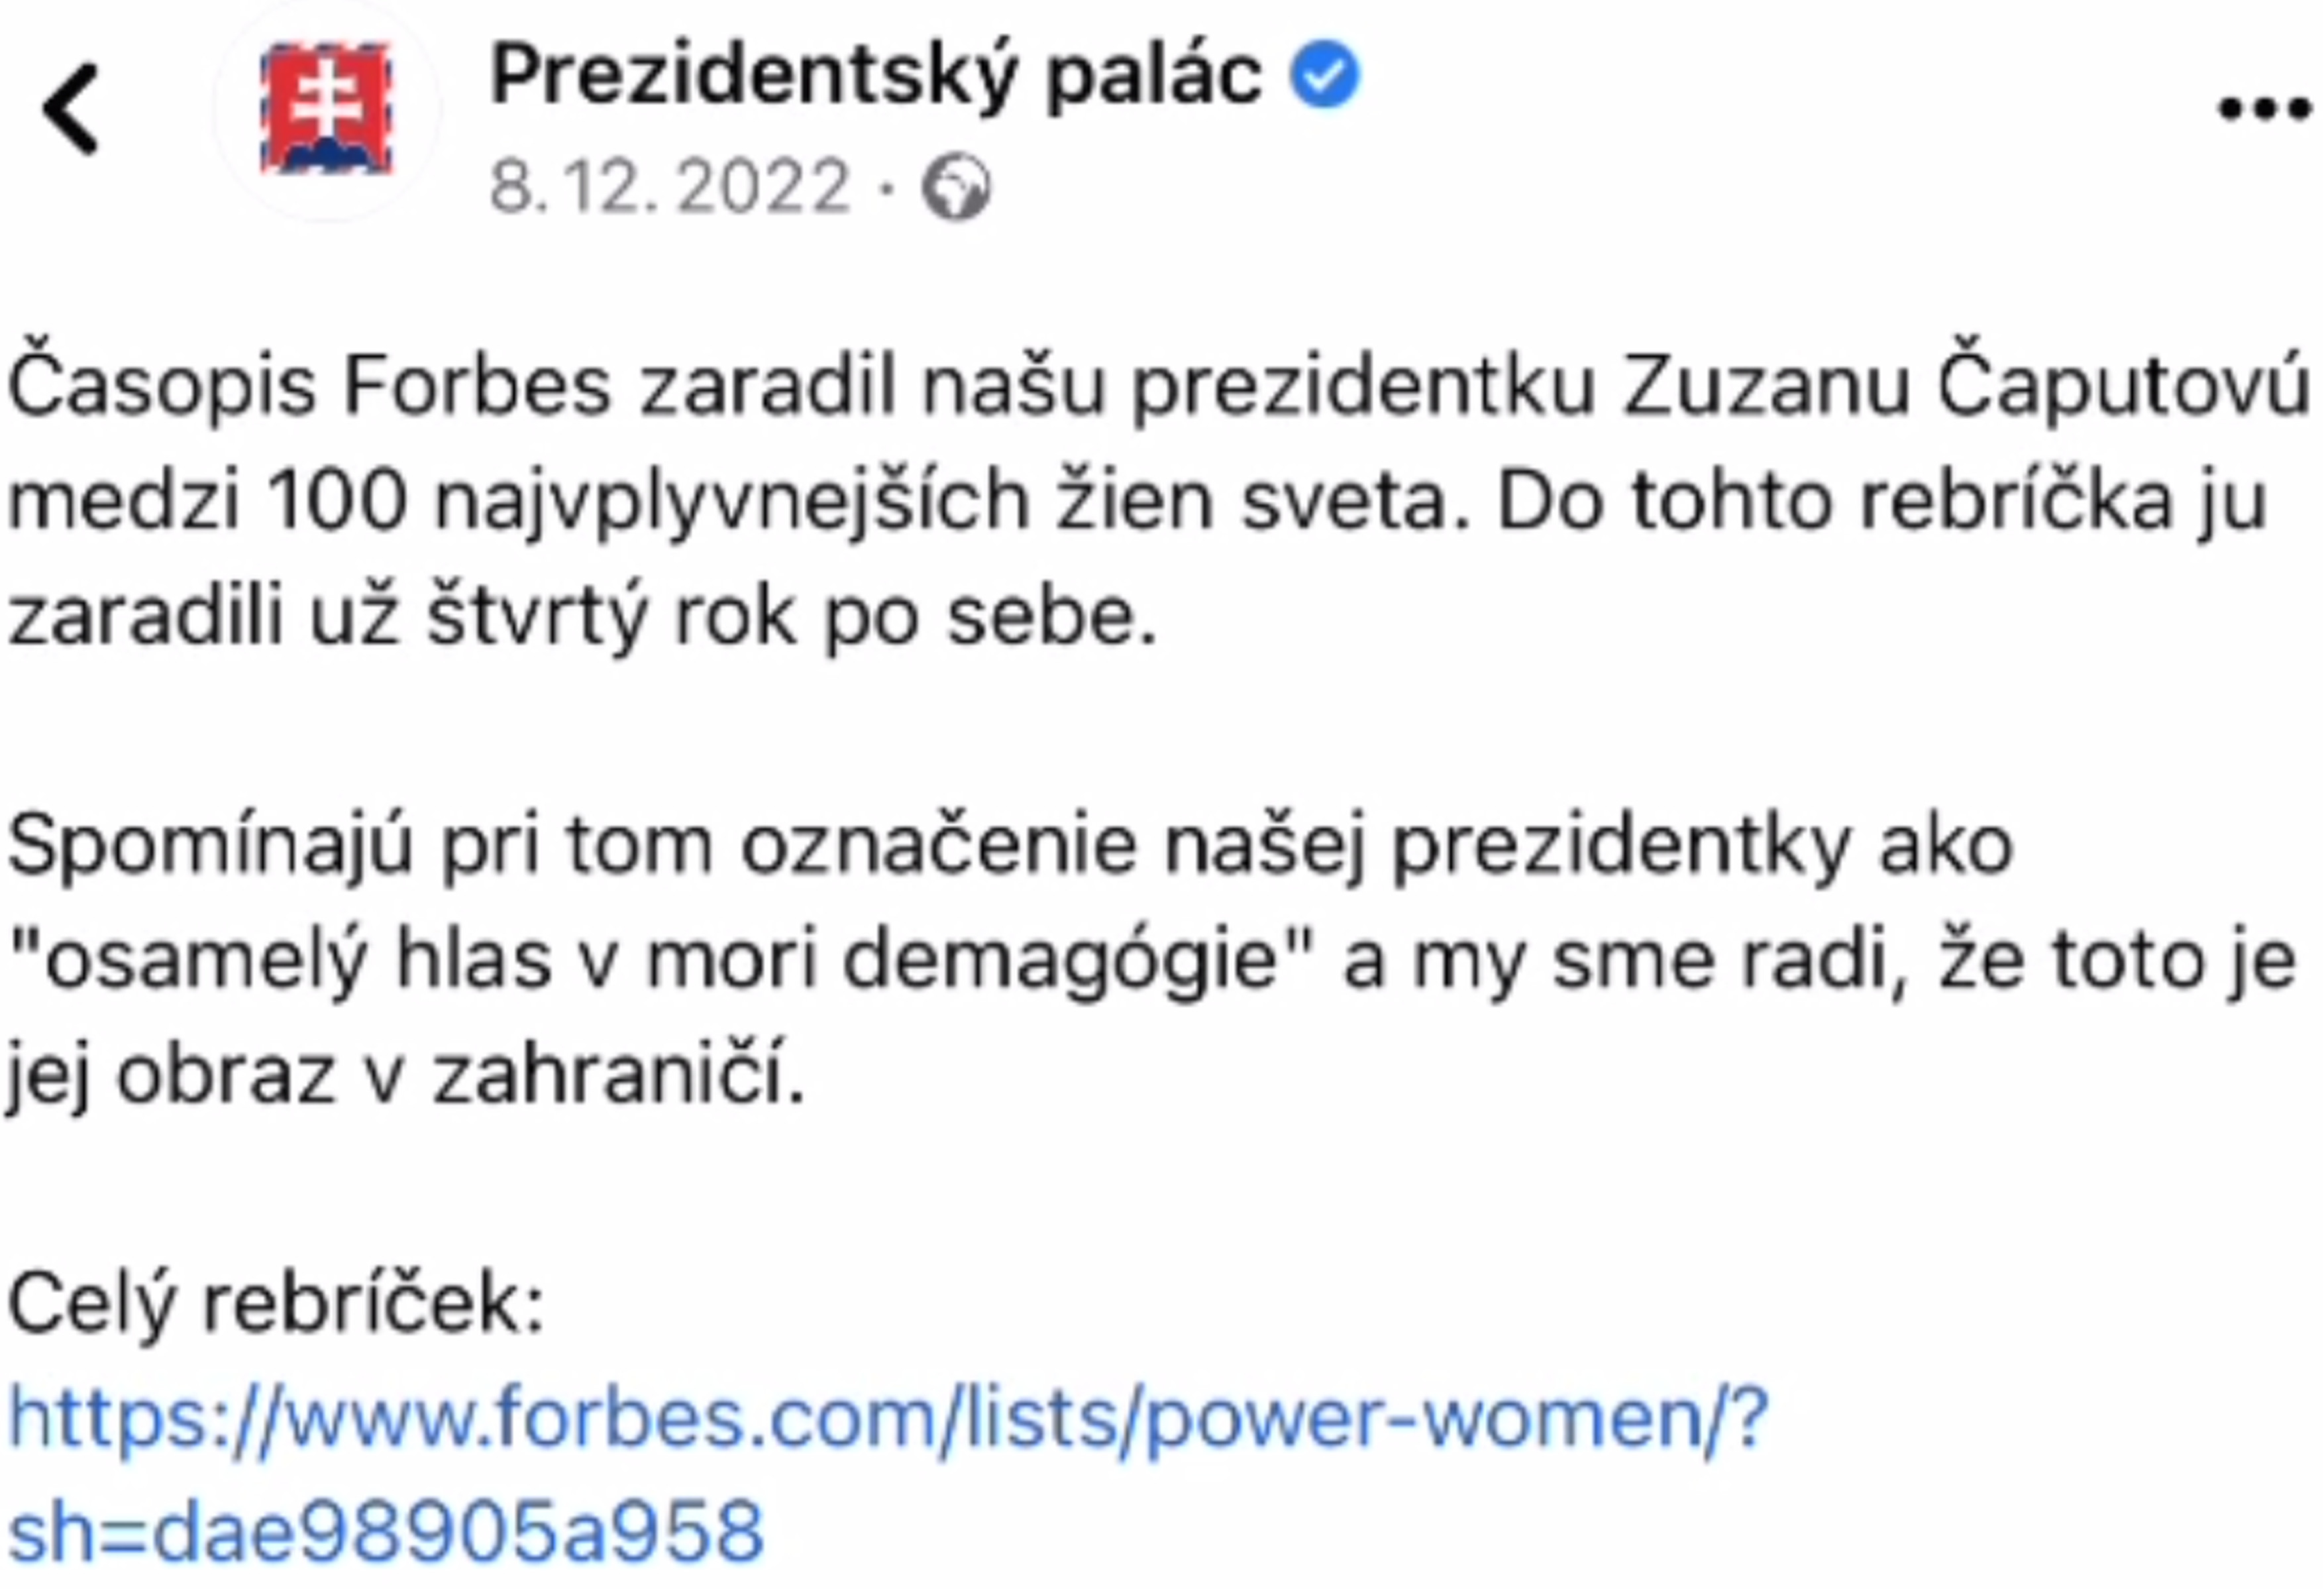Click the word 'Forbes' in first paragraph
The height and width of the screenshot is (1589, 2324).
[476, 386]
